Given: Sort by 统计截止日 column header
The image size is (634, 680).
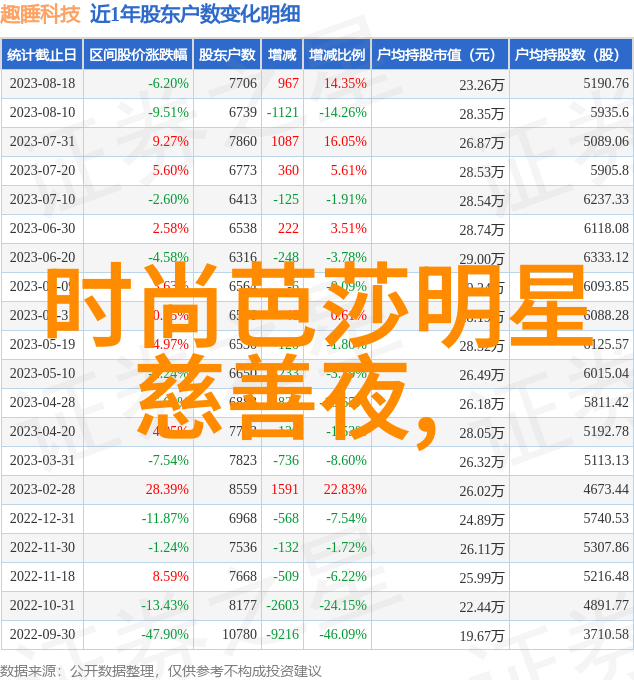Looking at the screenshot, I should click(42, 55).
